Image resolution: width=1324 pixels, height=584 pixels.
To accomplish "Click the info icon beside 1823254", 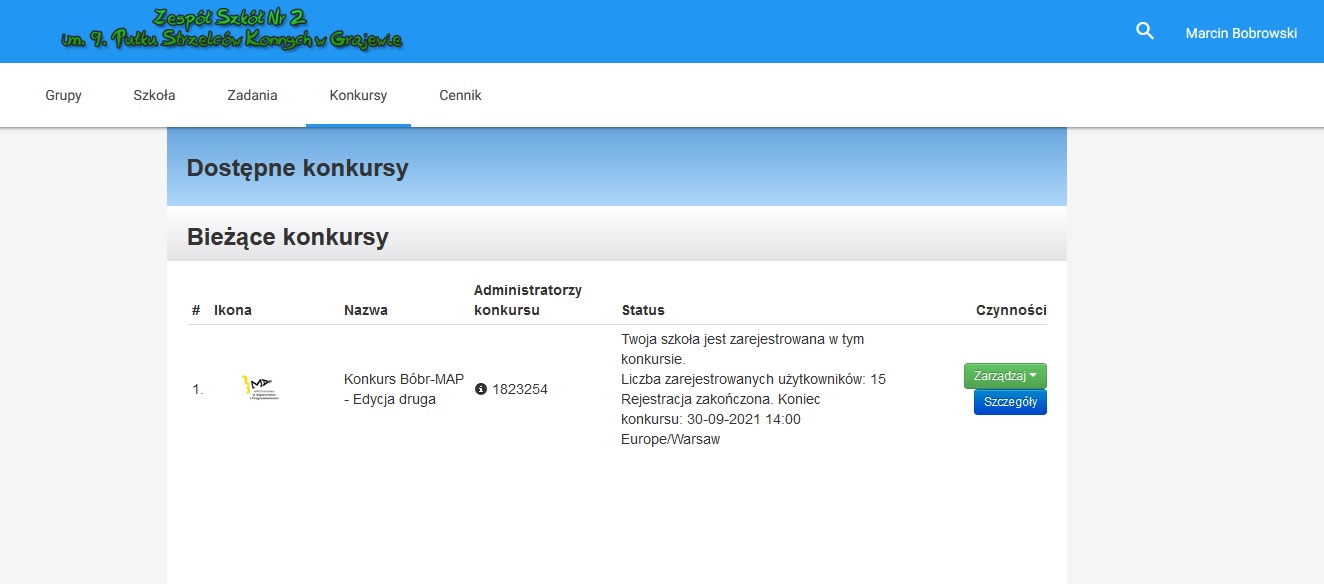I will point(480,389).
